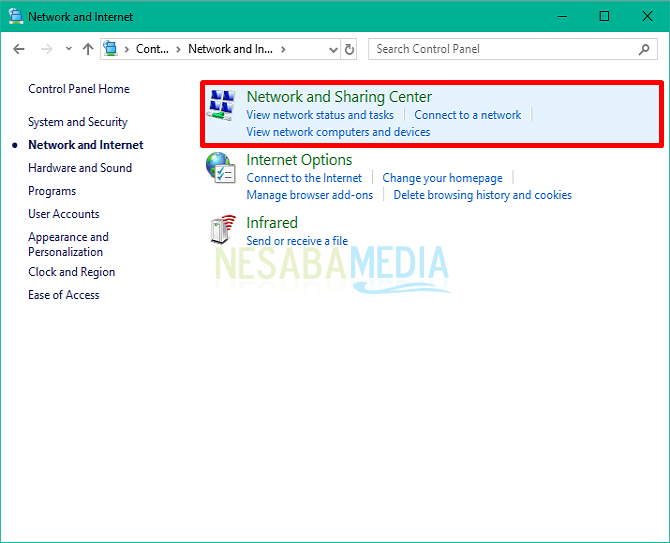Expand the address bar history dropdown

[332, 49]
